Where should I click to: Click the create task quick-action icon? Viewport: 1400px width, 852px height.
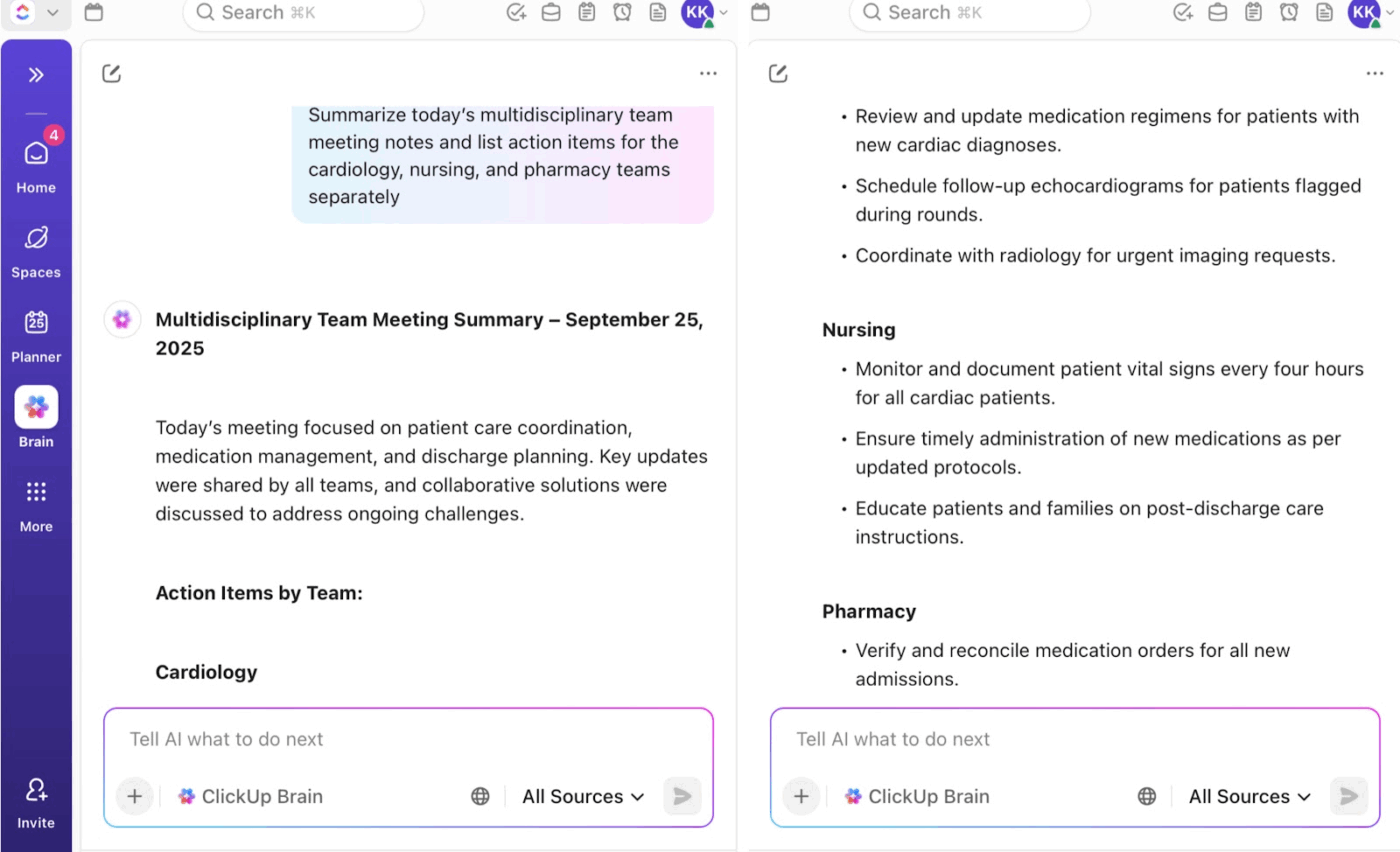click(x=515, y=13)
